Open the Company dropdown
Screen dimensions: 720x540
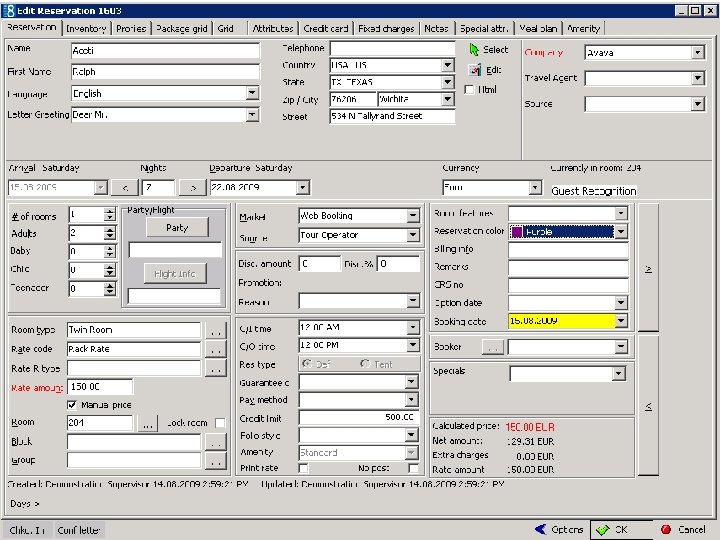tap(698, 52)
